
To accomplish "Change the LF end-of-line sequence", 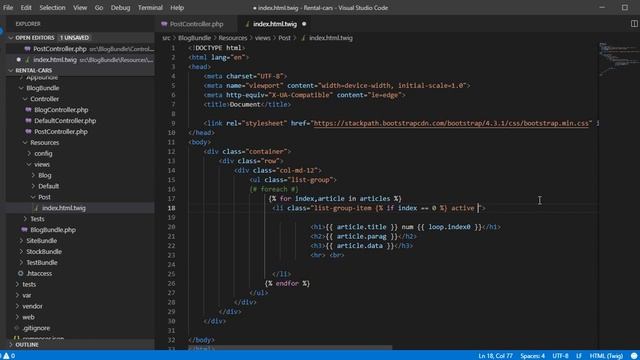I will (x=579, y=356).
